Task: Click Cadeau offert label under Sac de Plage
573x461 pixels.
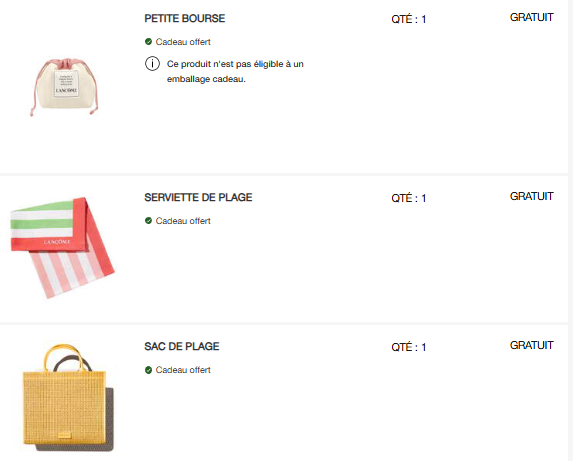Action: click(x=183, y=370)
